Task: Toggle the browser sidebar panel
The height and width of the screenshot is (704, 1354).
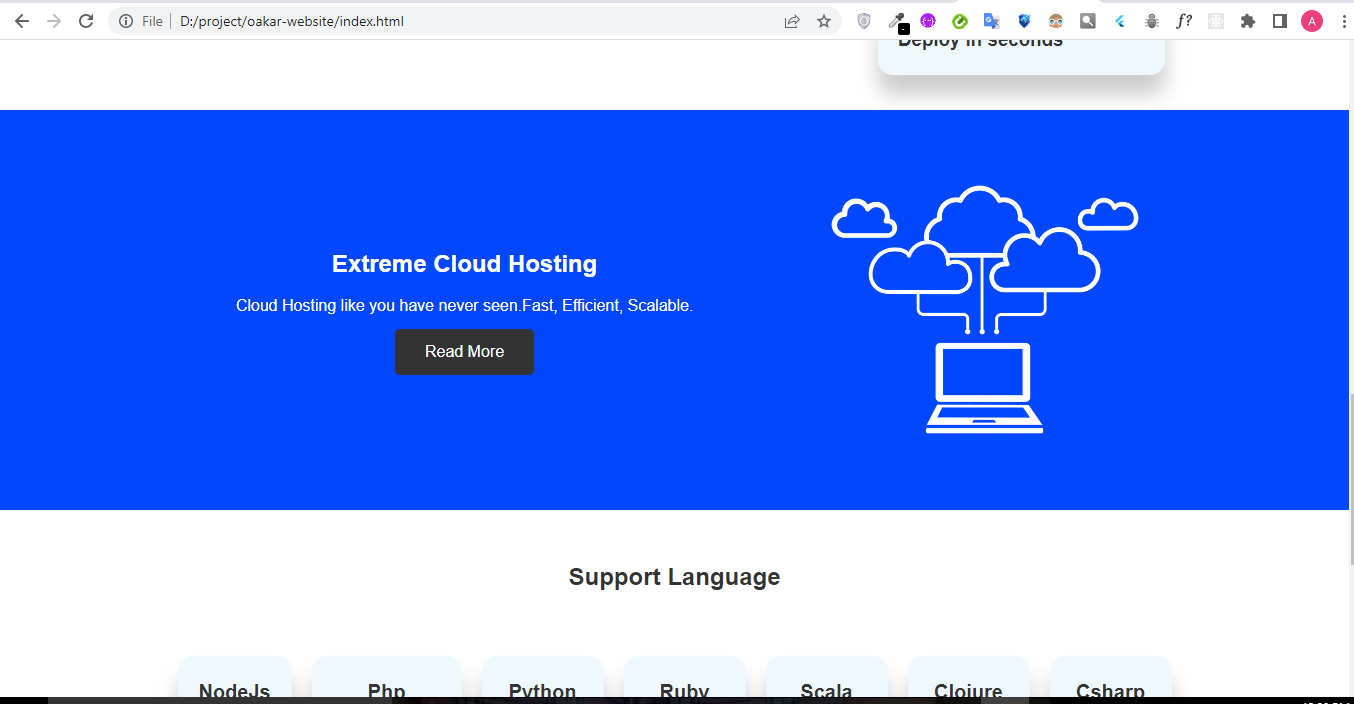Action: click(1280, 20)
